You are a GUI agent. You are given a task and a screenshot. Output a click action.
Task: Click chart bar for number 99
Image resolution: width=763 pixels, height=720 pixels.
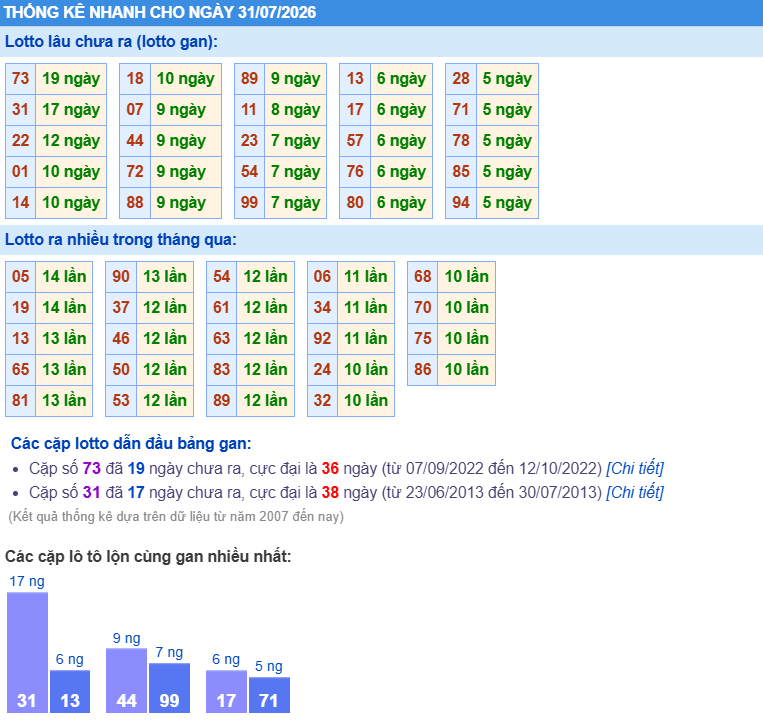(169, 688)
